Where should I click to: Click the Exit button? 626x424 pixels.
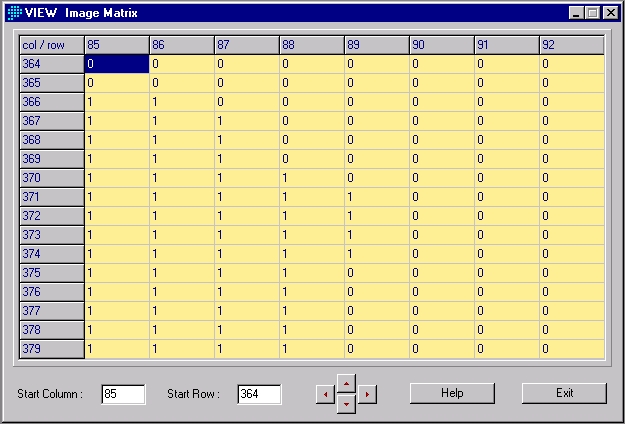pos(564,393)
